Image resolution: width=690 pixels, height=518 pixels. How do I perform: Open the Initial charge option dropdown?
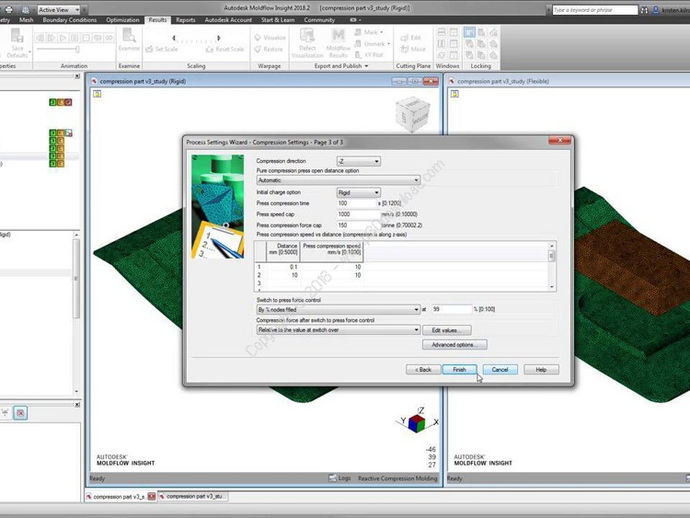[x=359, y=192]
